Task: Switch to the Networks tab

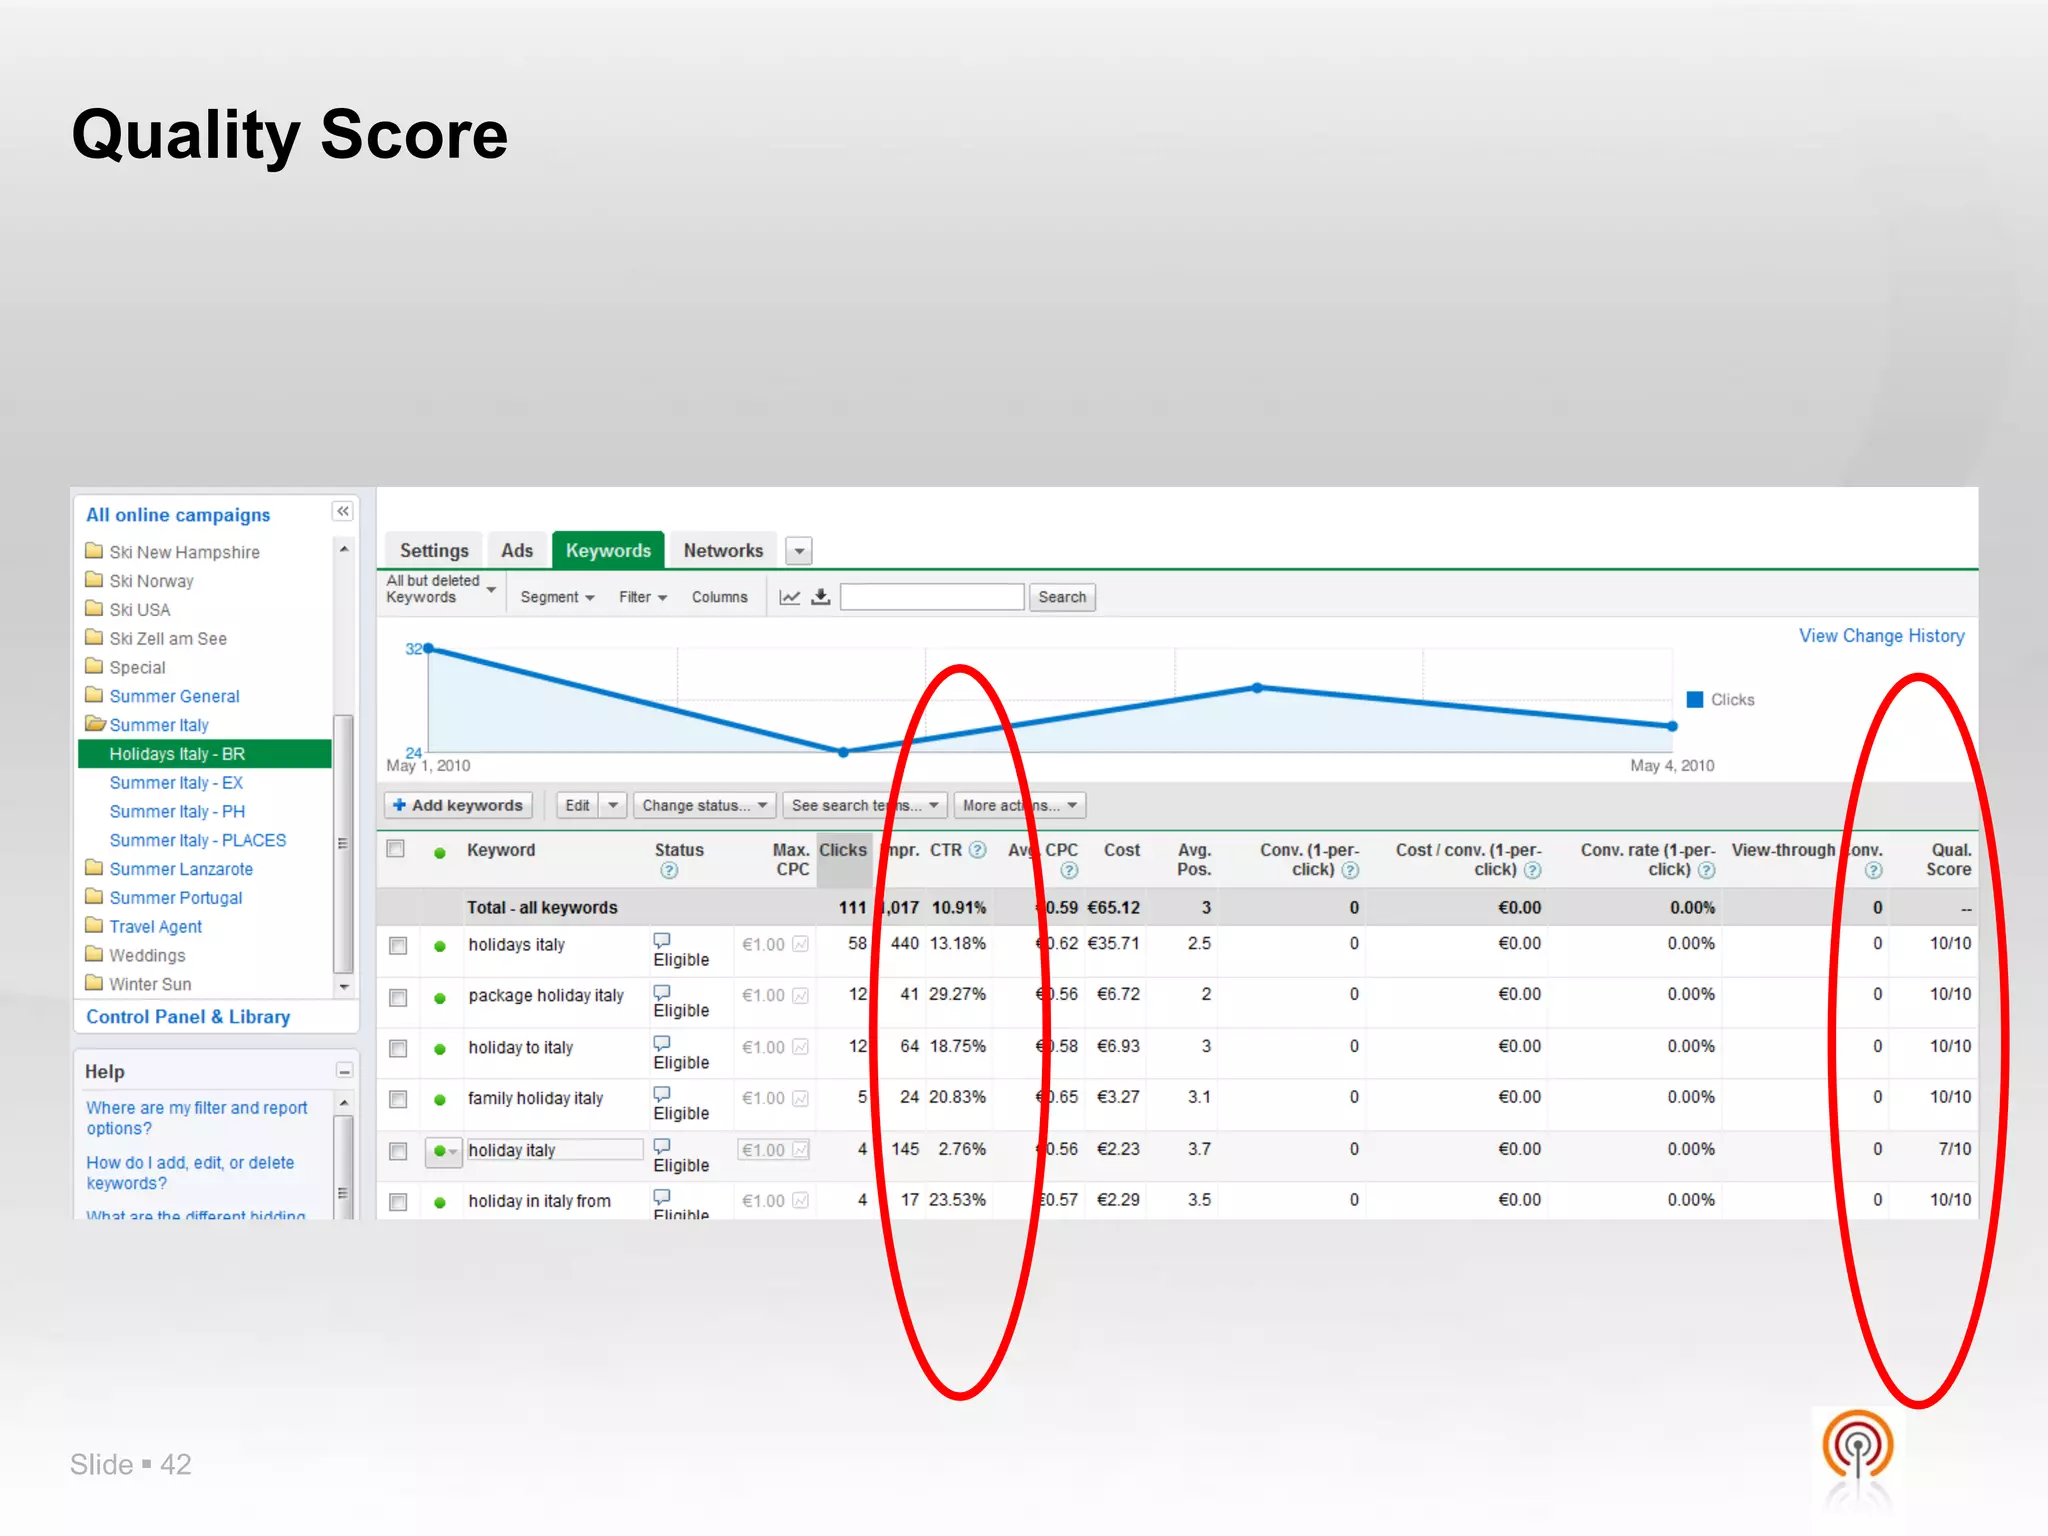Action: [x=723, y=550]
